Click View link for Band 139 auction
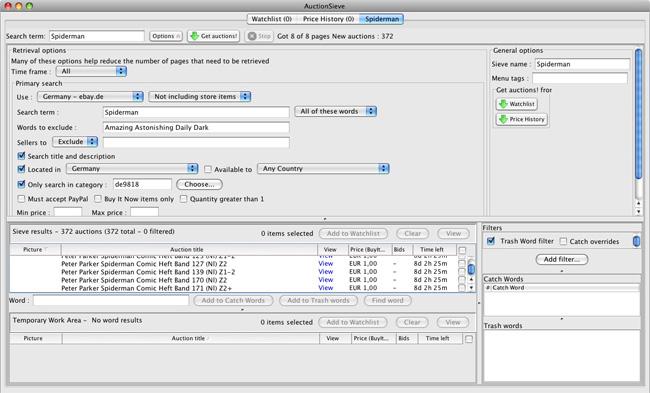Viewport: 650px width, 393px height. [x=325, y=272]
